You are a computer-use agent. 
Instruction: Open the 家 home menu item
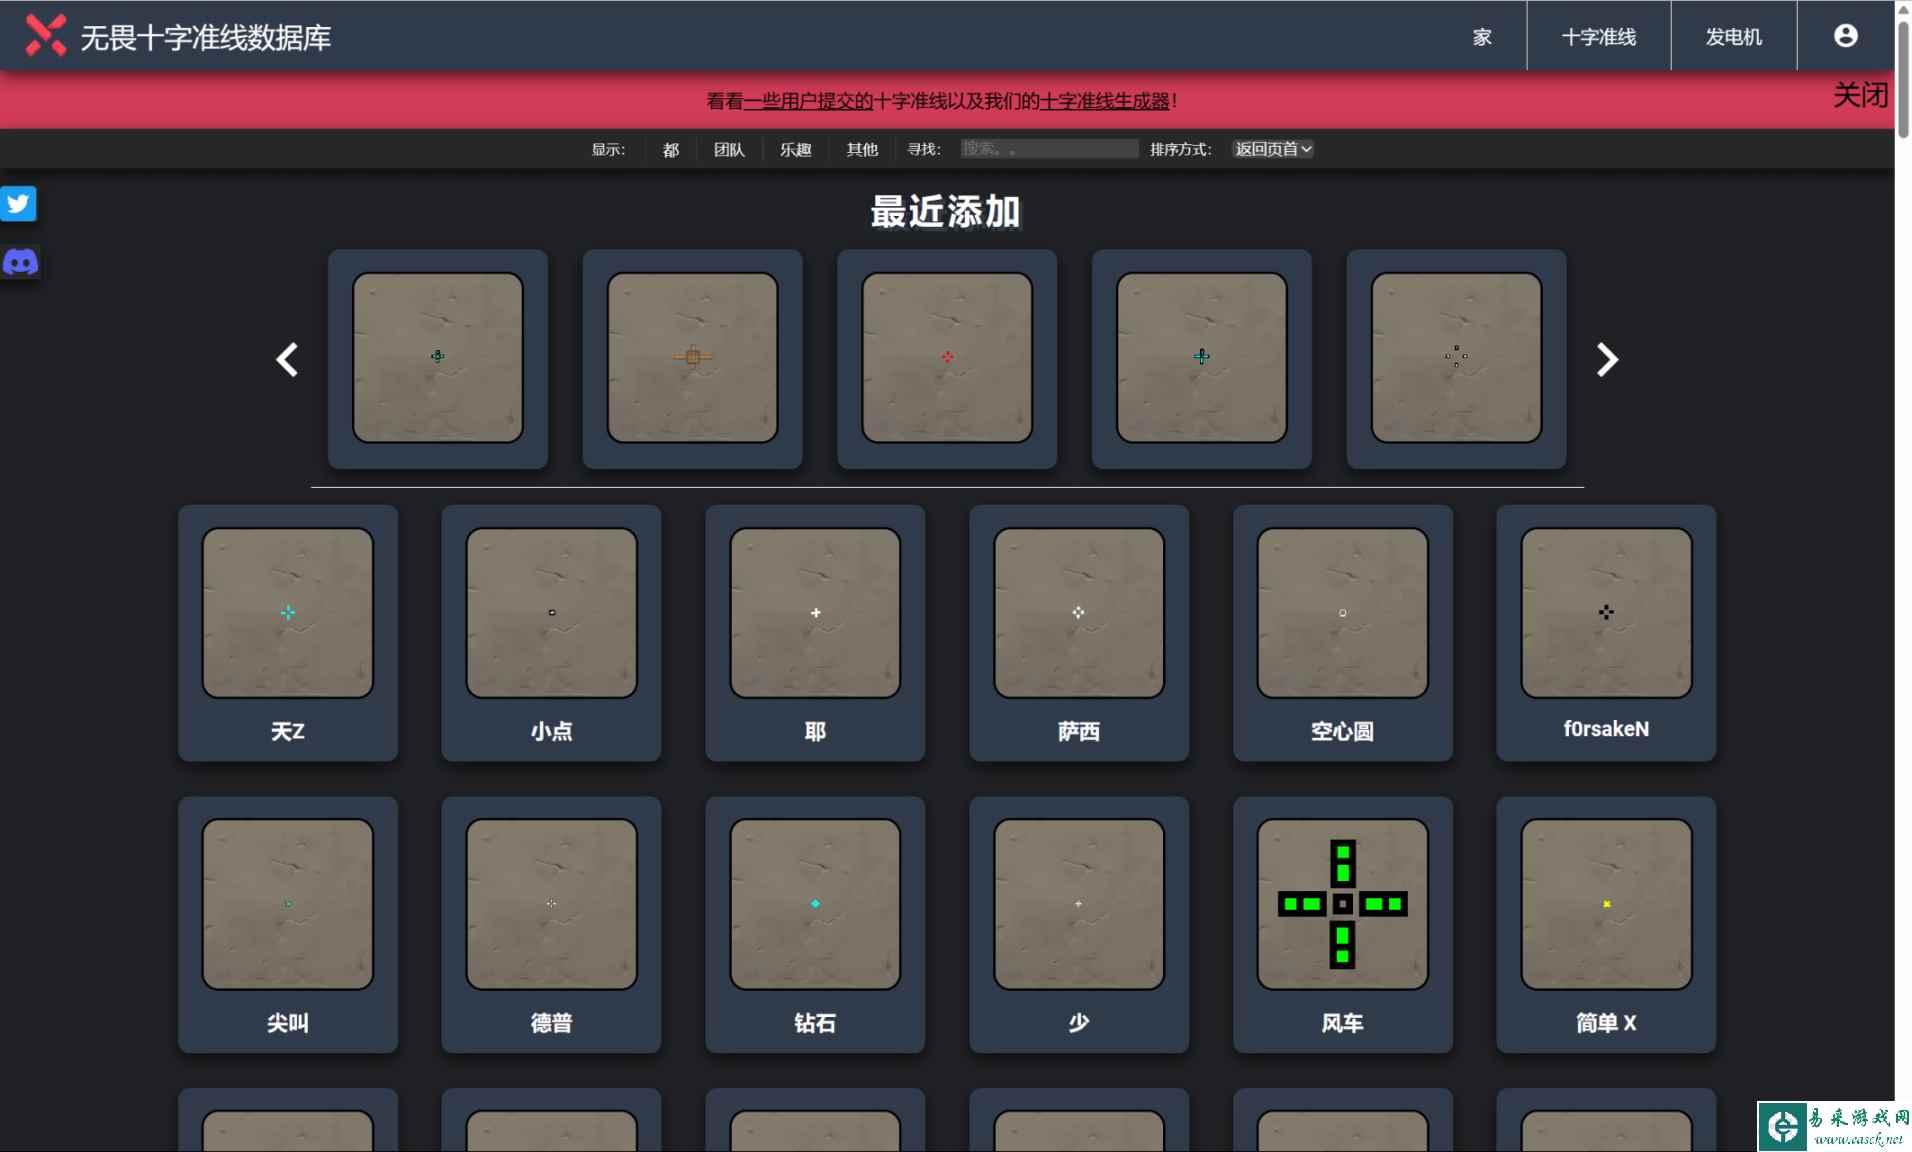coord(1482,37)
